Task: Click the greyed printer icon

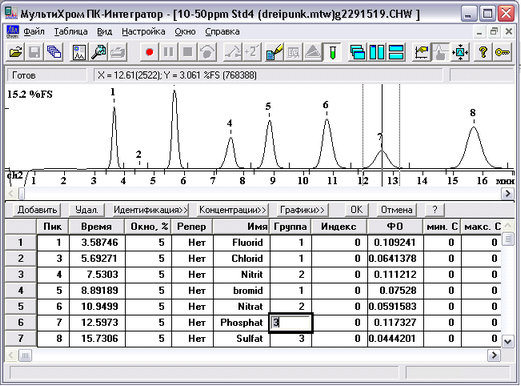Action: pyautogui.click(x=118, y=52)
